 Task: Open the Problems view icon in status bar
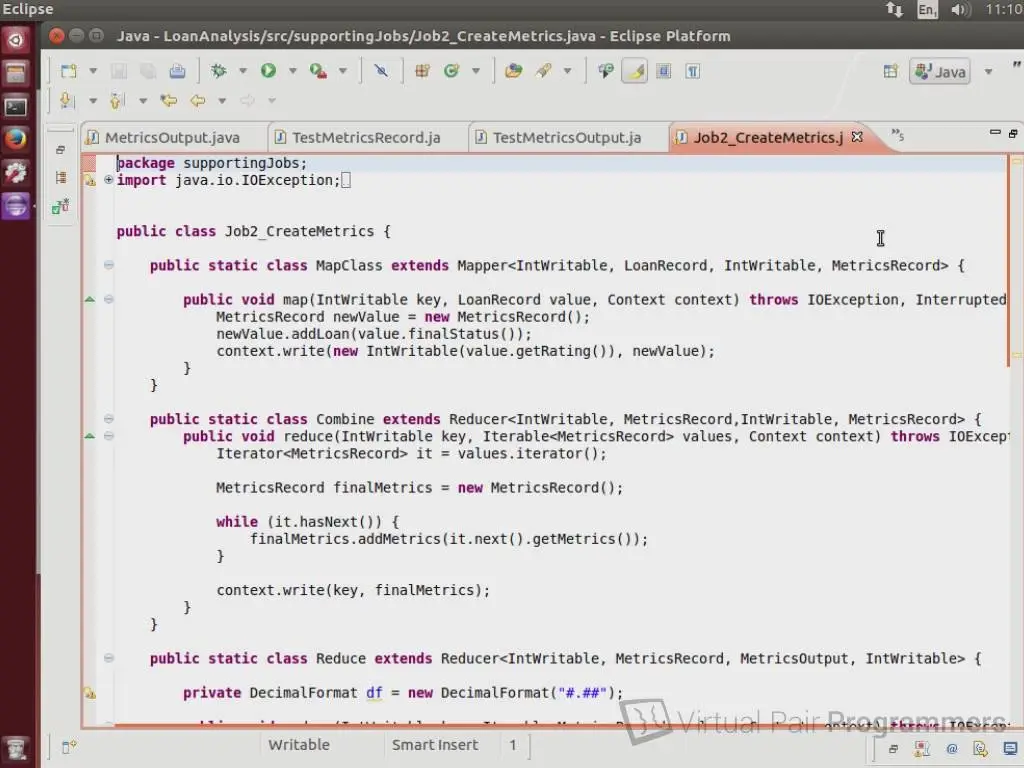pyautogui.click(x=922, y=749)
